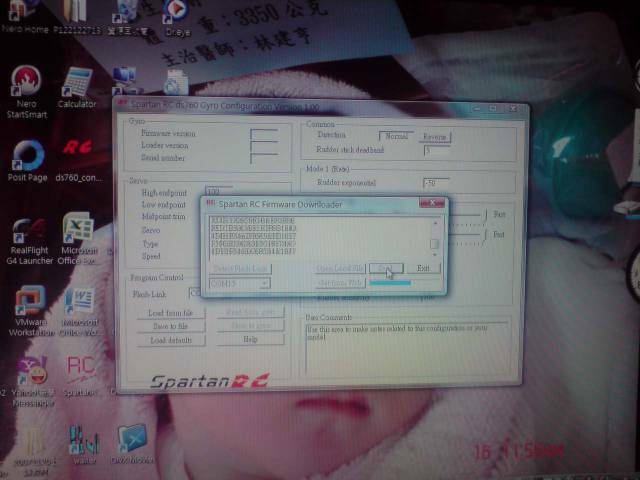Select the network computers desktop icon
Screen dimensions: 640x480
coord(125,80)
